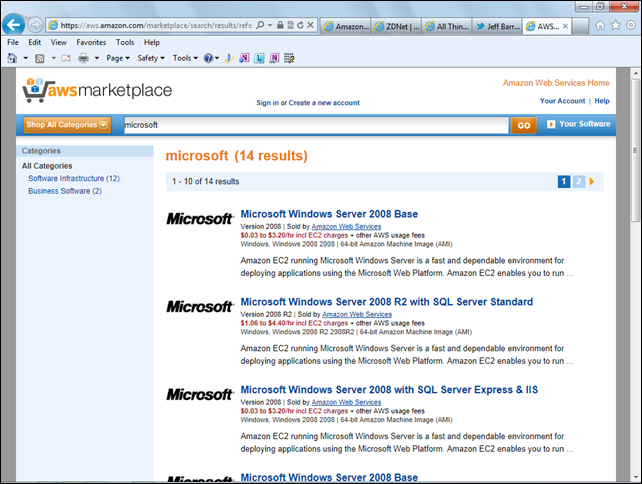642x484 pixels.
Task: Switch to the All Thin... tab
Action: click(x=447, y=26)
